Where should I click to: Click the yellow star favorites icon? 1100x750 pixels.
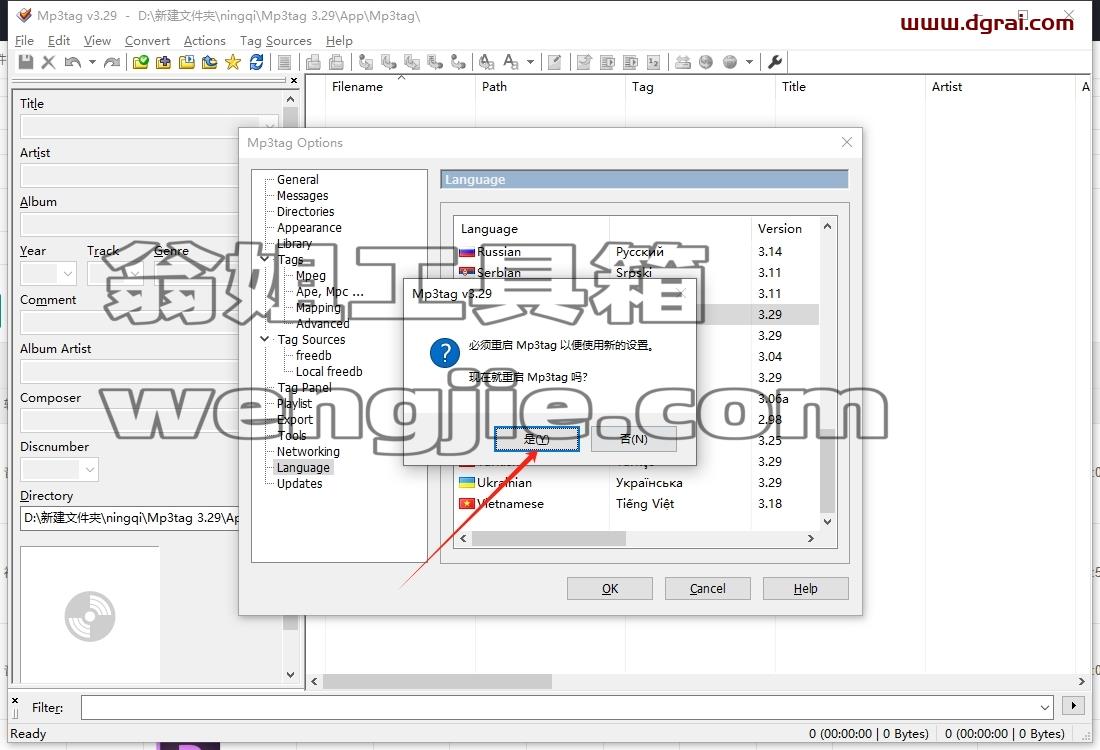point(233,62)
